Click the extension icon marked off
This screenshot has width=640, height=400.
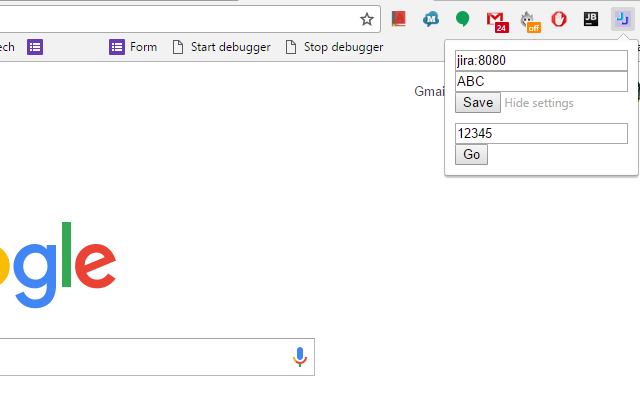[530, 22]
